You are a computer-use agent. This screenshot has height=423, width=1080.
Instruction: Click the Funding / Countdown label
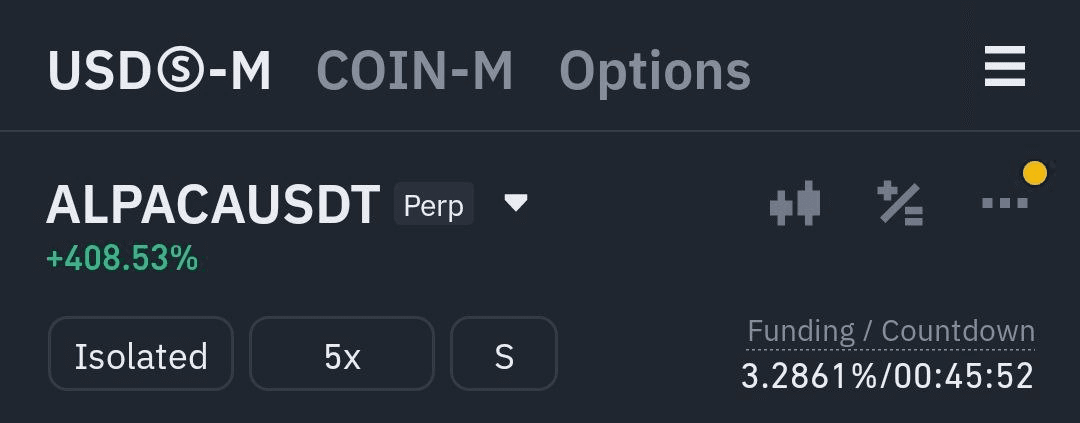pos(891,331)
